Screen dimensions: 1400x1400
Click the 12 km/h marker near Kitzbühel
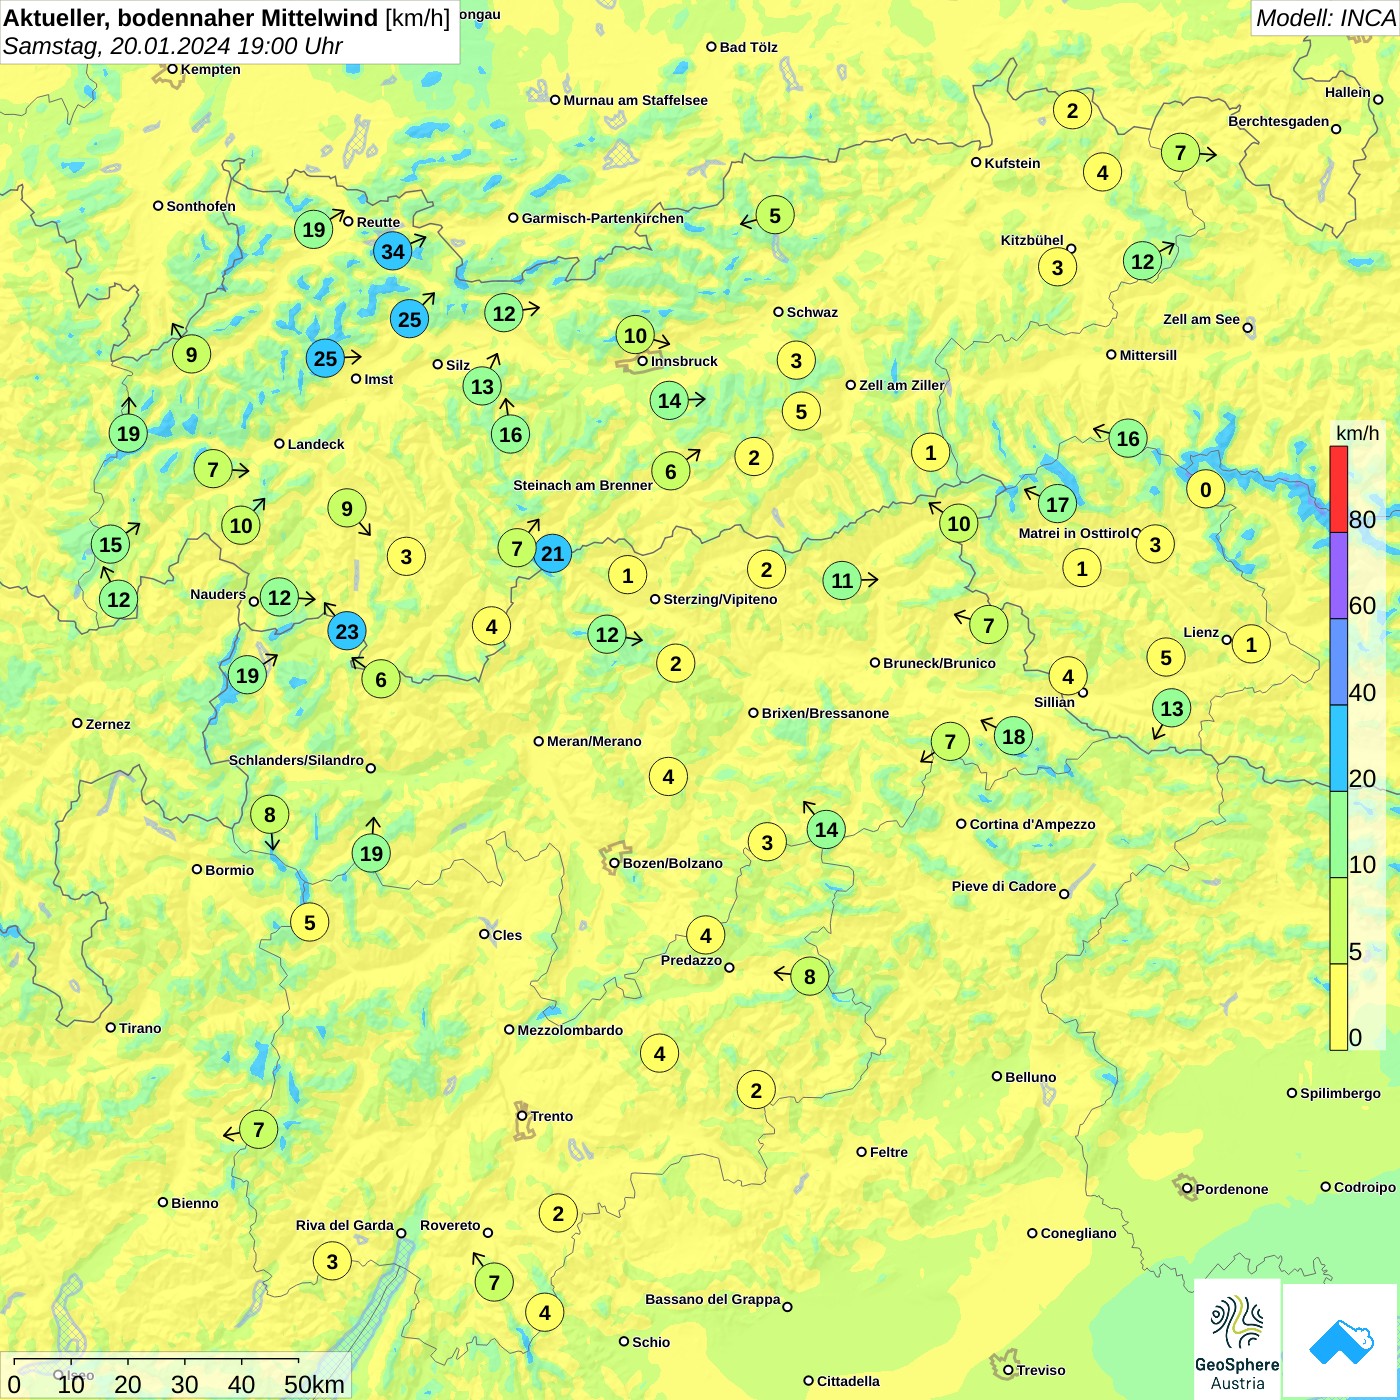pyautogui.click(x=1143, y=261)
